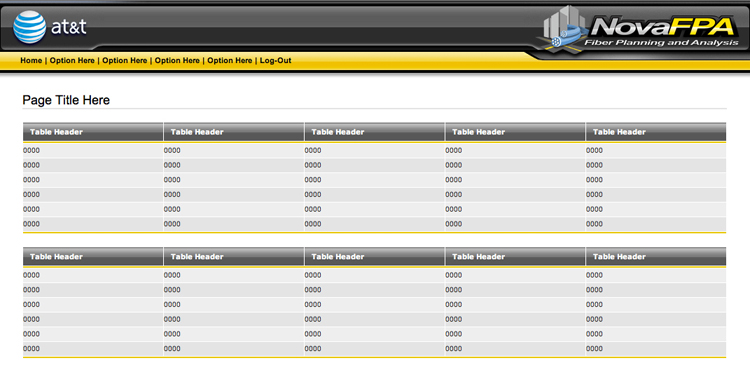Go to the fourth Option Here link
Screen dimensions: 750x377
click(230, 60)
